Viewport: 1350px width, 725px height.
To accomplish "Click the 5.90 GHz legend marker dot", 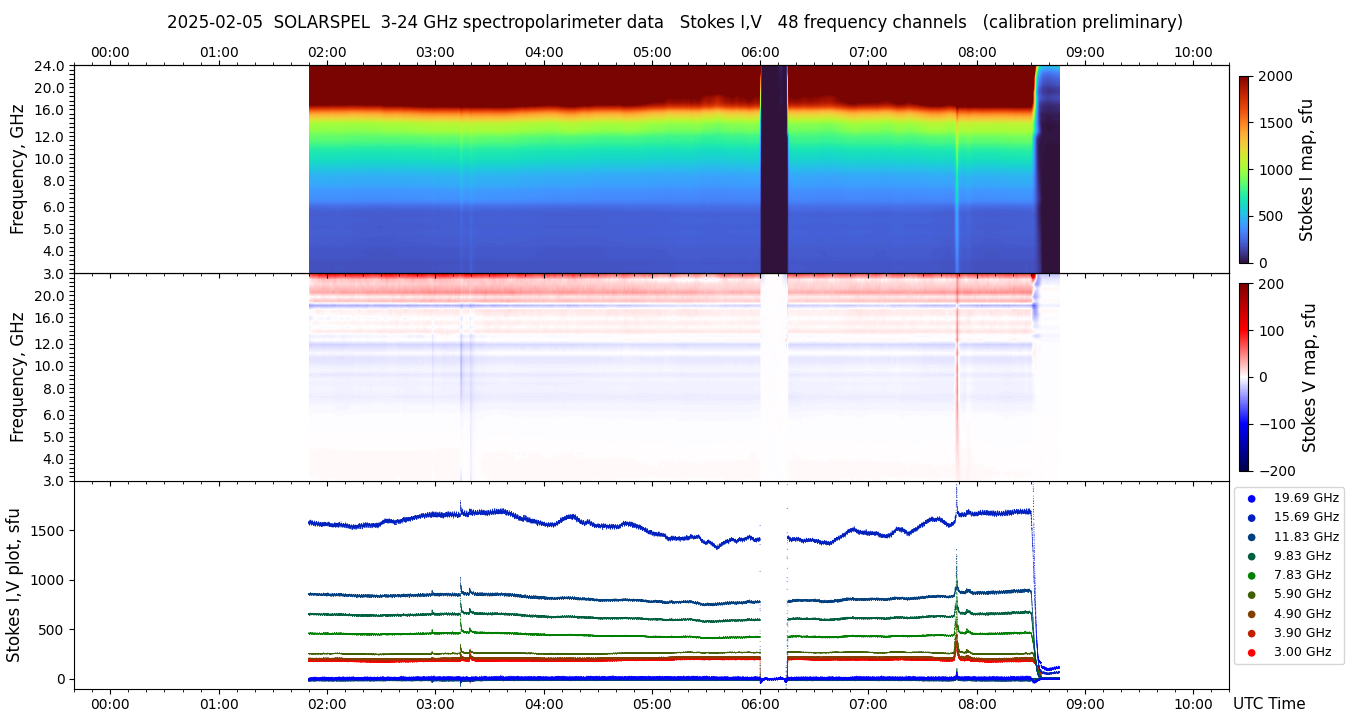I will click(1251, 595).
